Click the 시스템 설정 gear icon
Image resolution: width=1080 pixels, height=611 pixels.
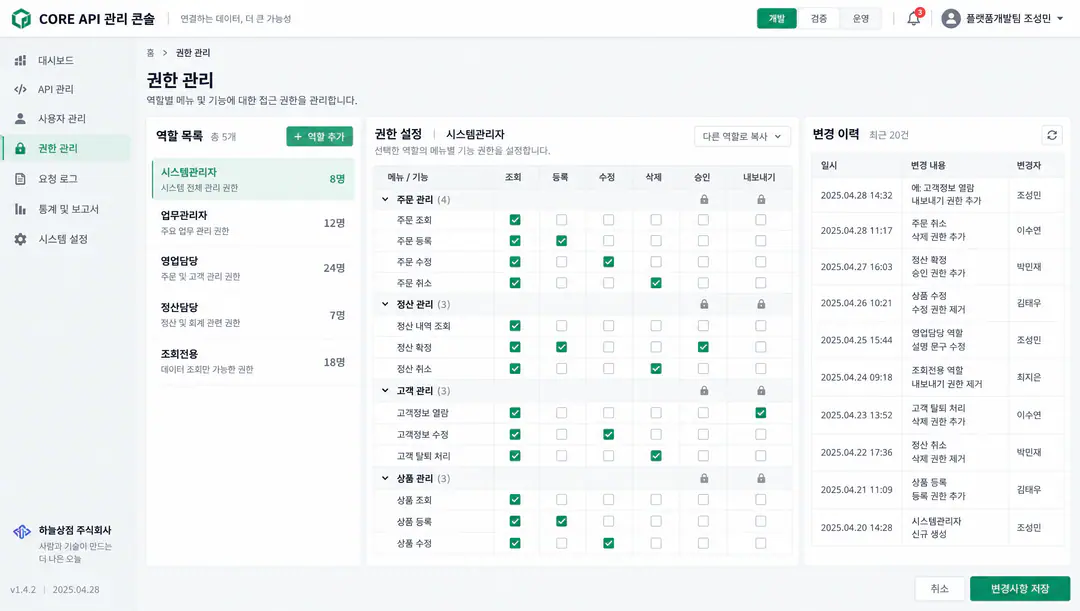(21, 239)
